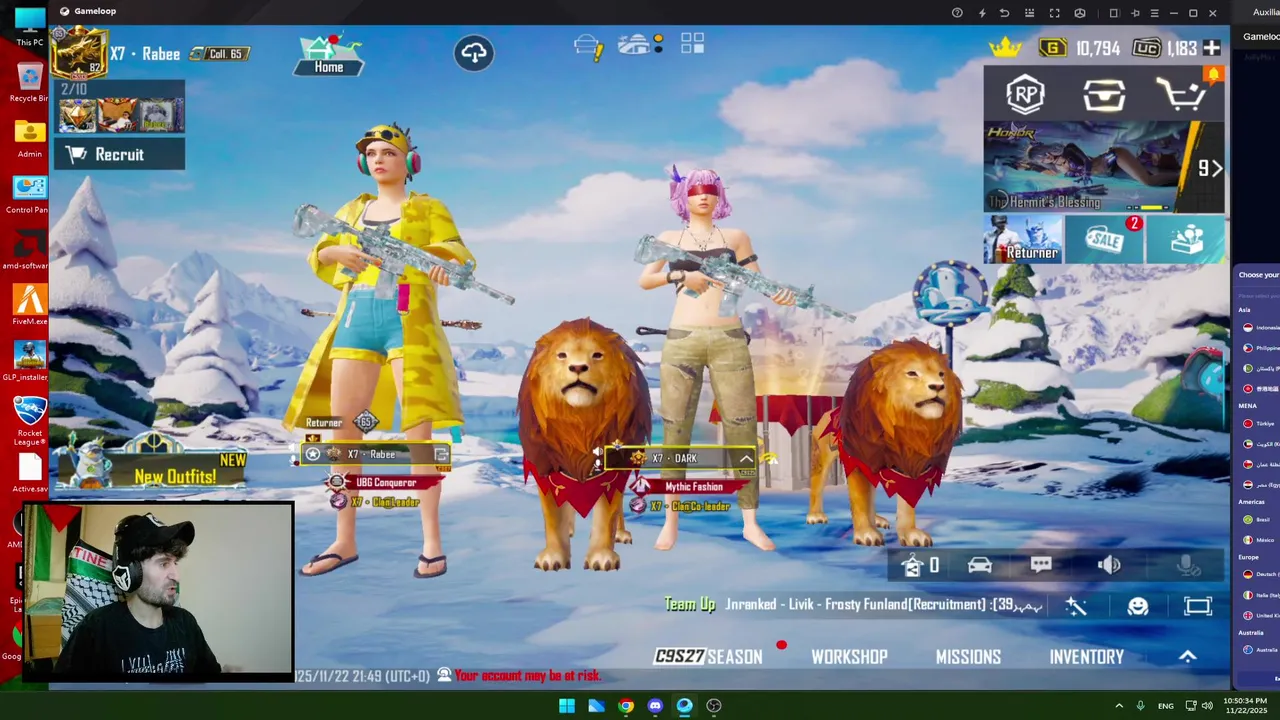Screen dimensions: 1280x720
Task: Add UC with the plus button
Action: [1212, 48]
